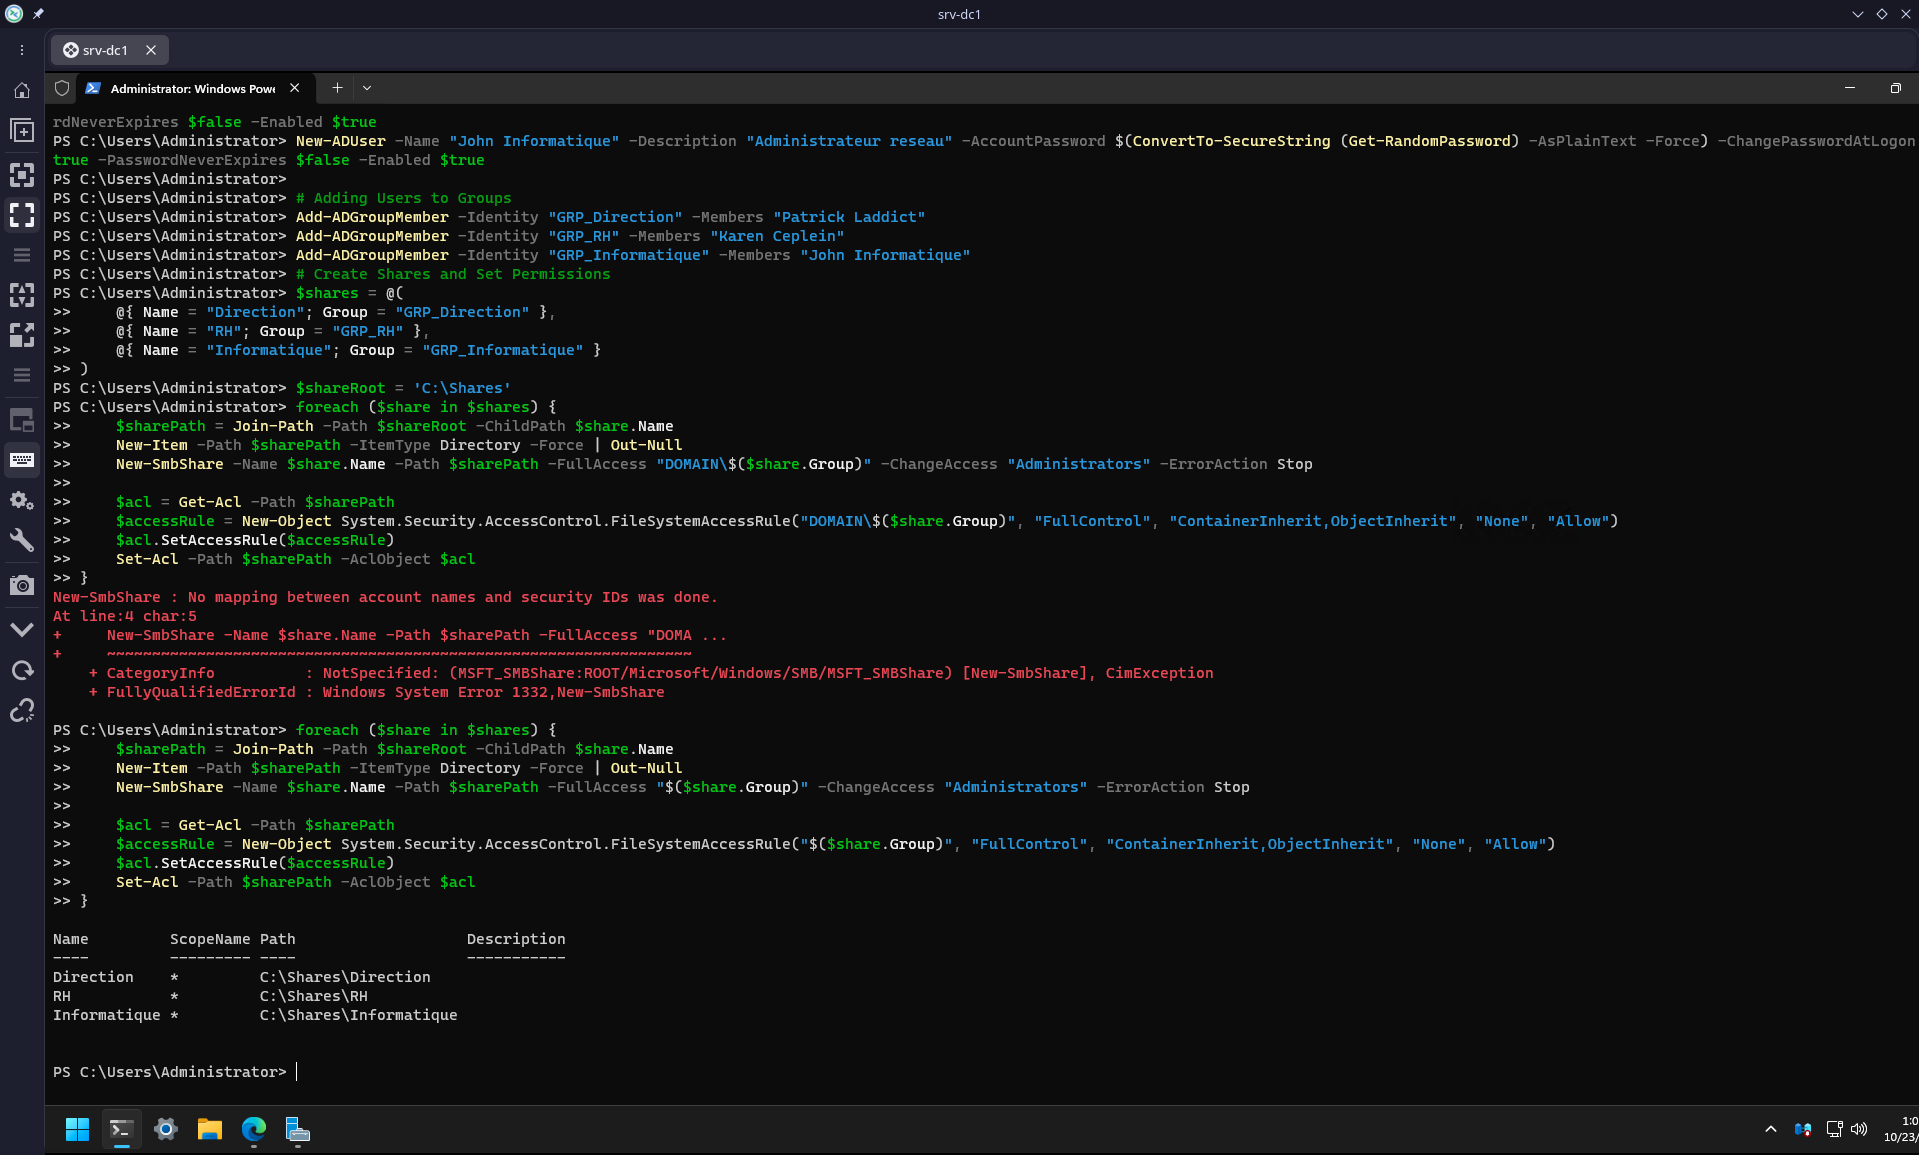Open the terminal new-tab profile dropdown chevron

[367, 88]
